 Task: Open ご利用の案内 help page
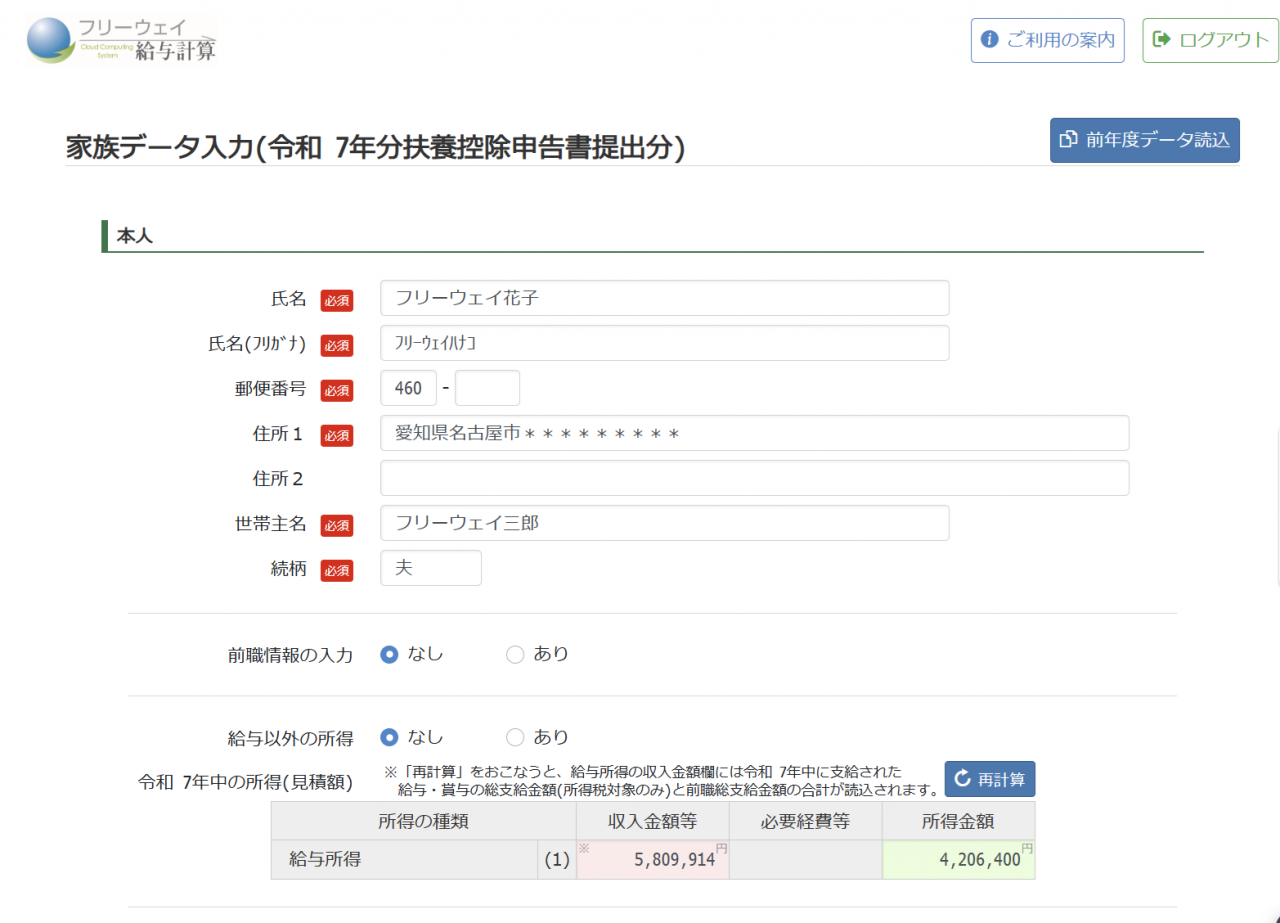click(x=1047, y=40)
